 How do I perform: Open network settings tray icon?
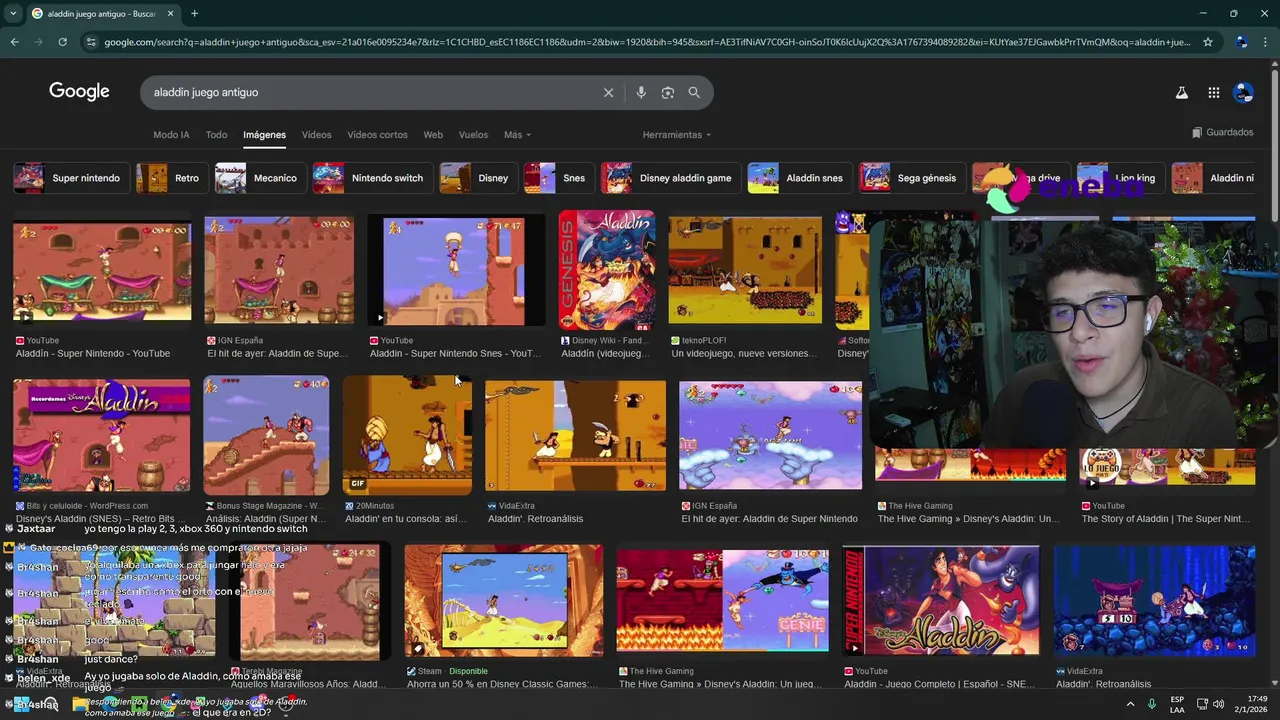[x=1202, y=704]
